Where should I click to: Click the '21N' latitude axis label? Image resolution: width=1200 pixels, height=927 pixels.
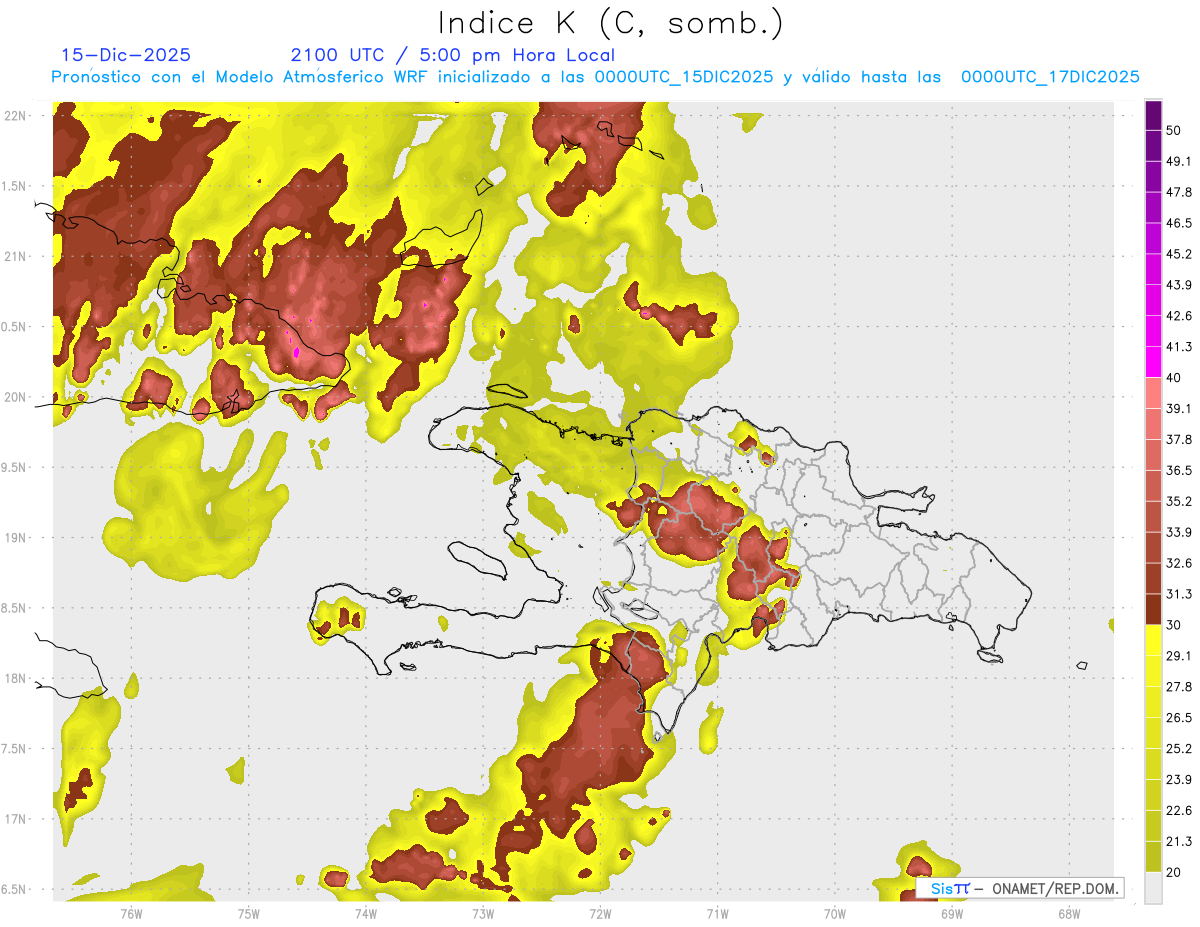[x=15, y=257]
